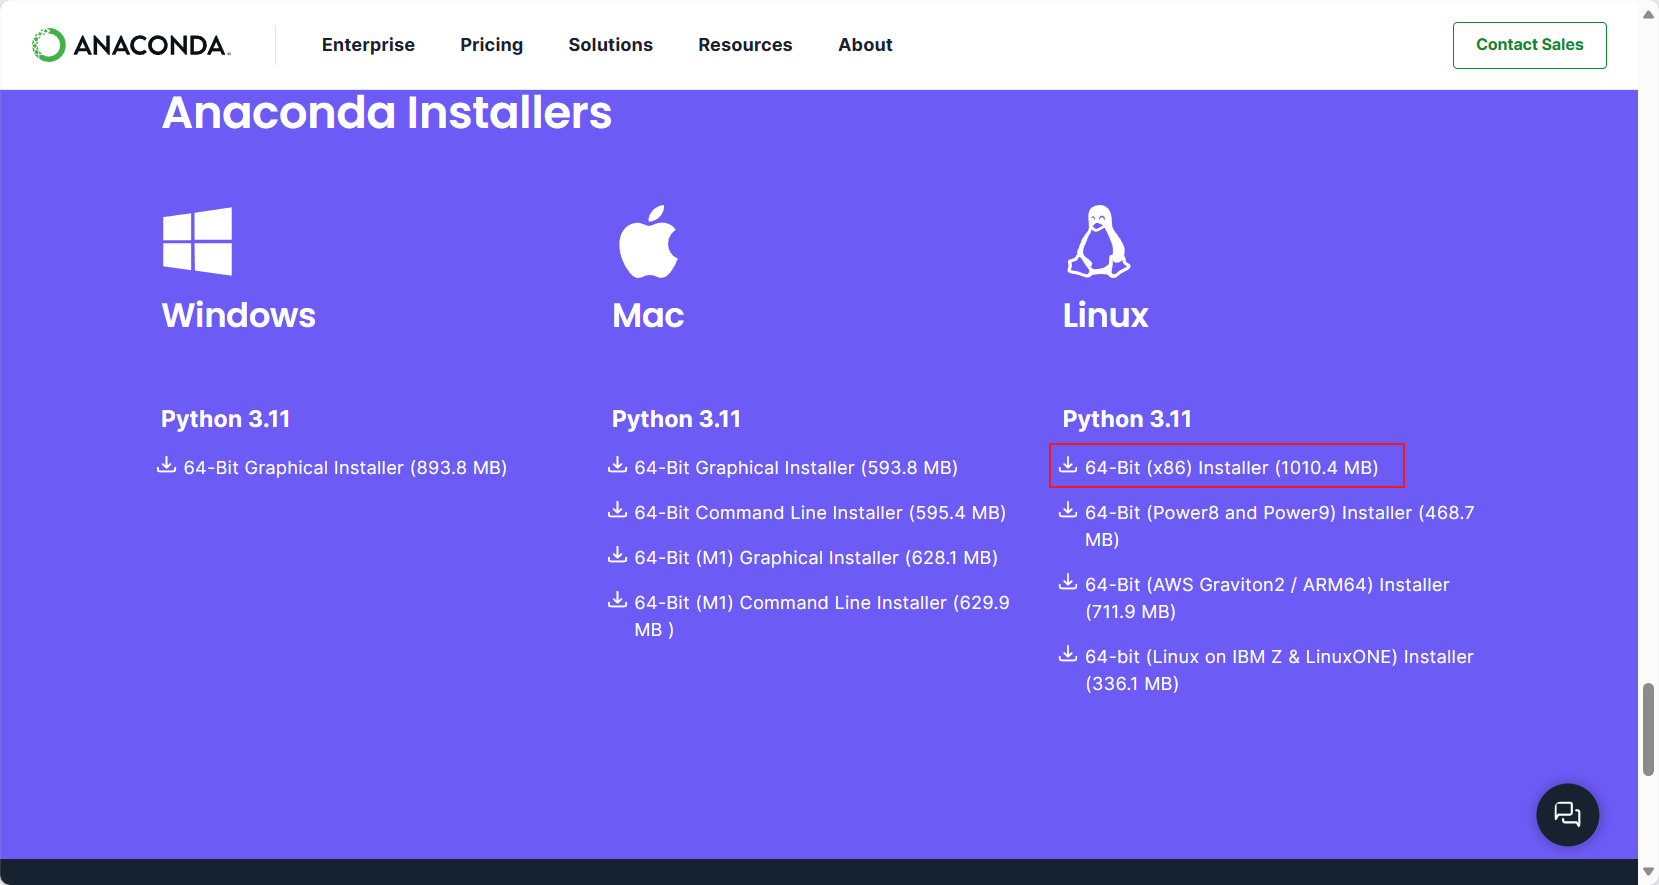Screen dimensions: 1659x885
Task: Click the scrollbar up arrow
Action: click(1648, 14)
